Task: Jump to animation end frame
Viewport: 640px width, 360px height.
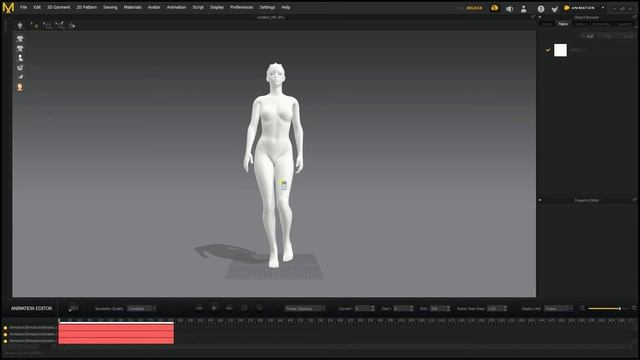Action: [x=229, y=308]
